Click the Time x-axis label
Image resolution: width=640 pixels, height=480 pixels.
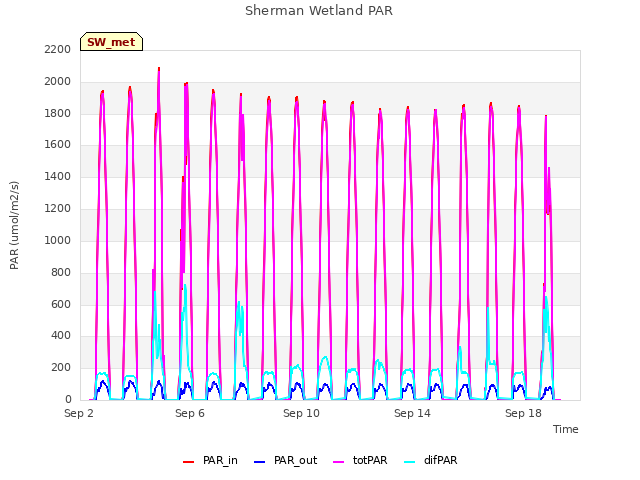(566, 429)
